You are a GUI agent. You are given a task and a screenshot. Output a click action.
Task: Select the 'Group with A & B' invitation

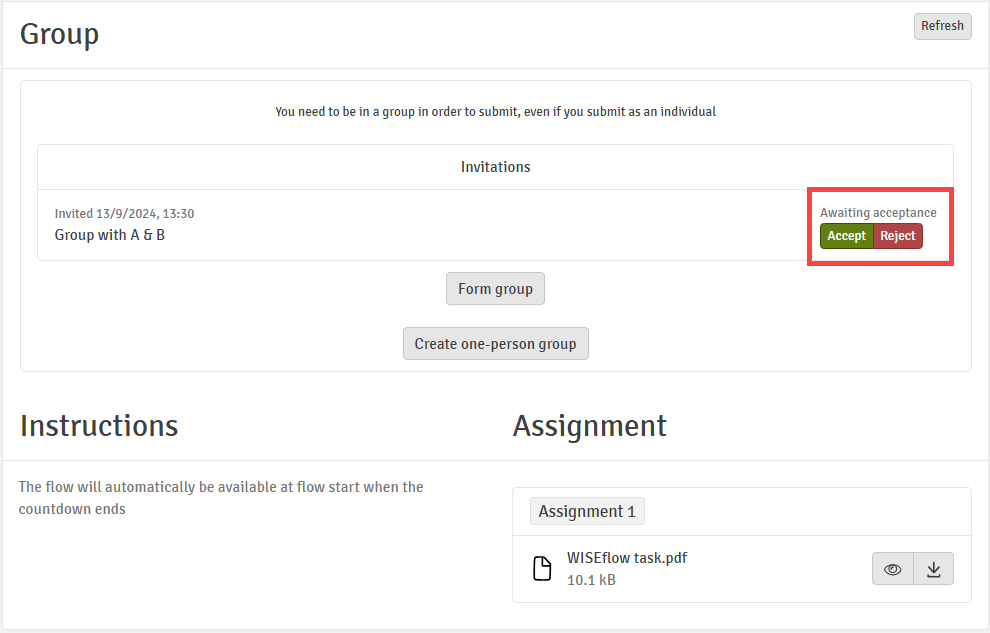(110, 235)
